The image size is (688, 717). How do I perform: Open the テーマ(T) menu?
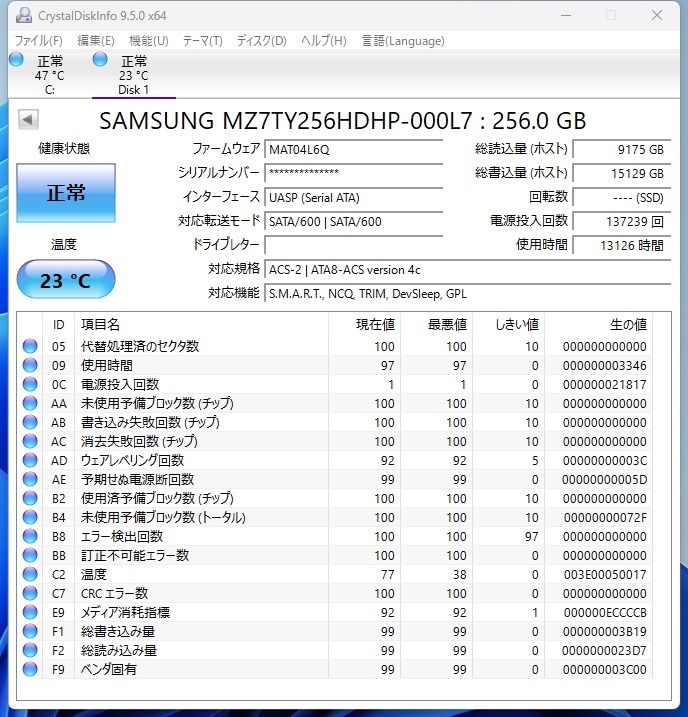pyautogui.click(x=203, y=41)
